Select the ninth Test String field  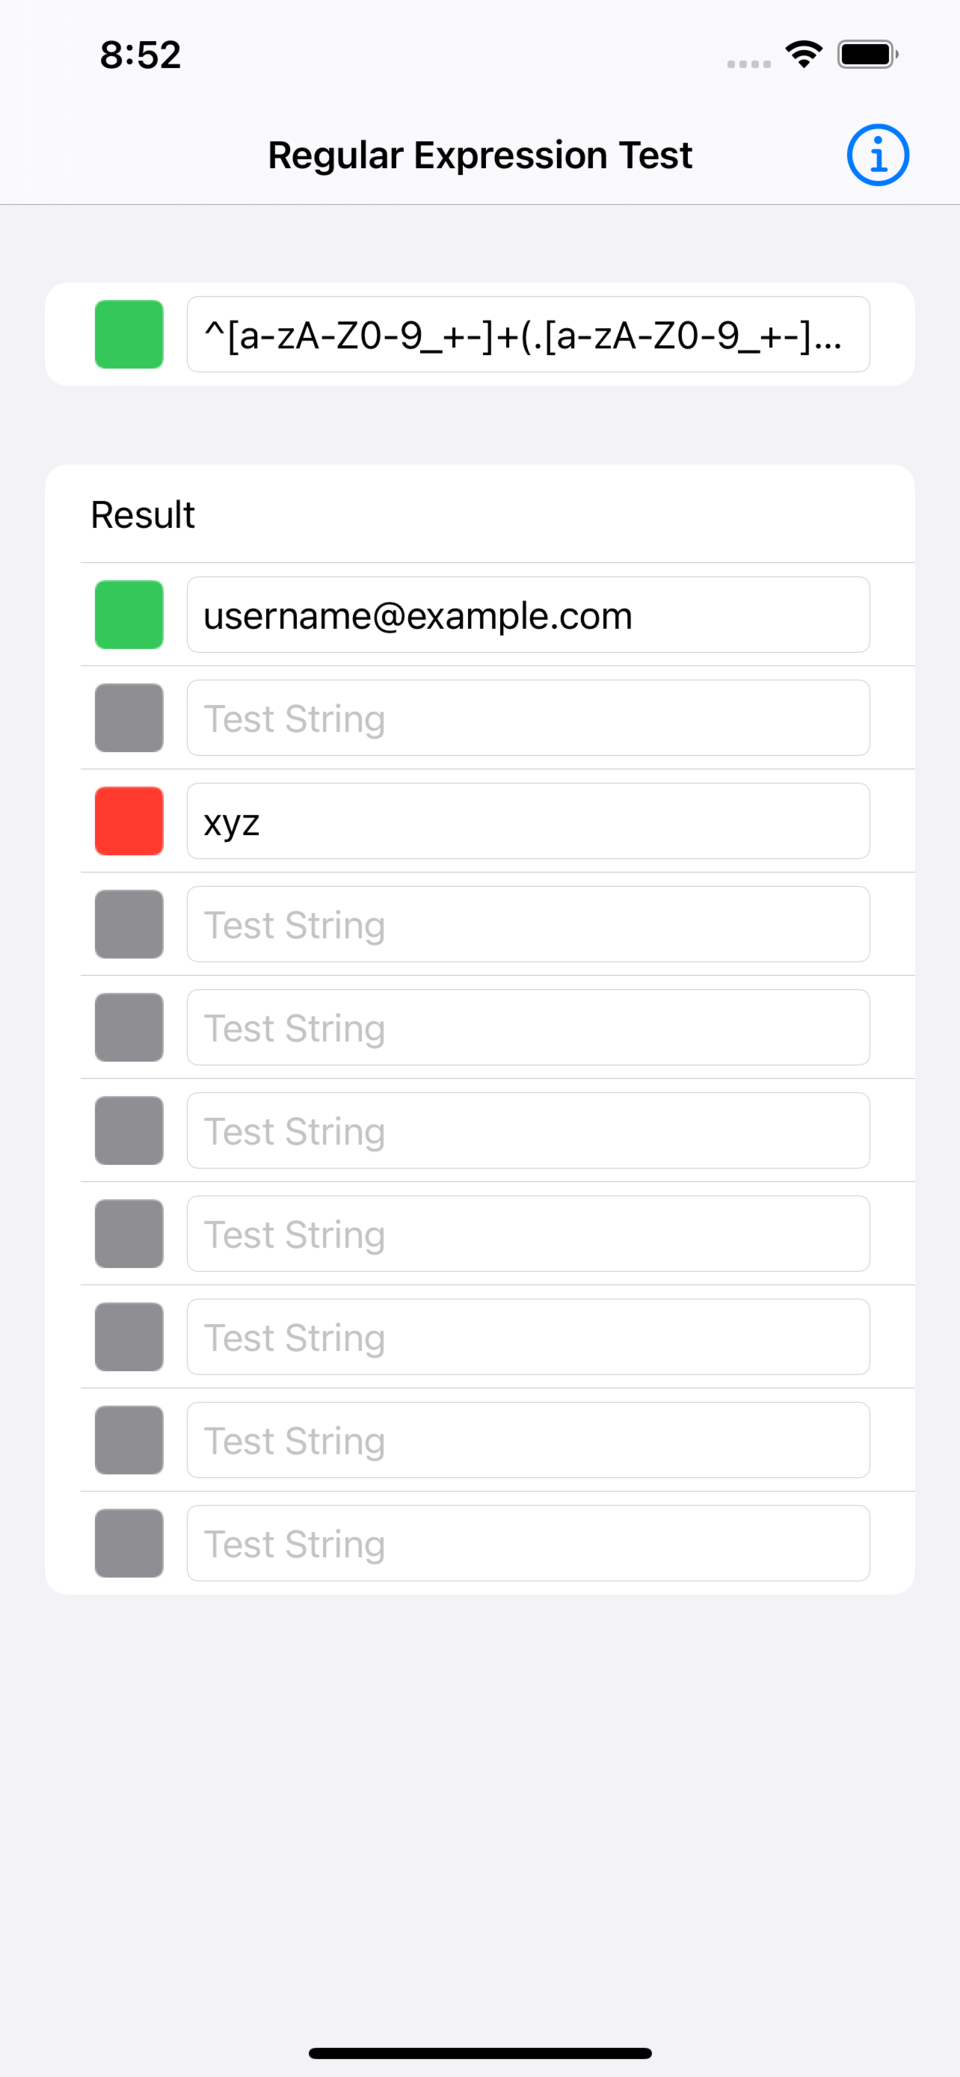click(527, 1440)
